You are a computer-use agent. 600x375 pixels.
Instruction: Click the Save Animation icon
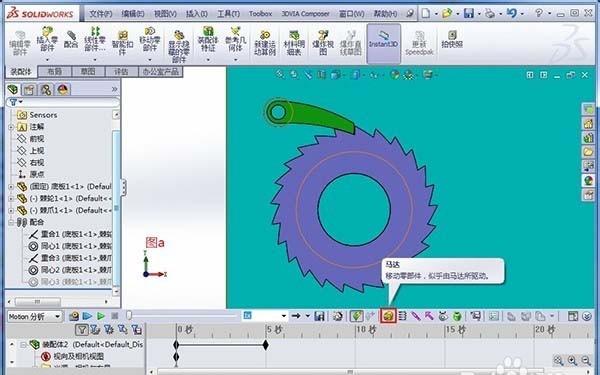pyautogui.click(x=320, y=316)
